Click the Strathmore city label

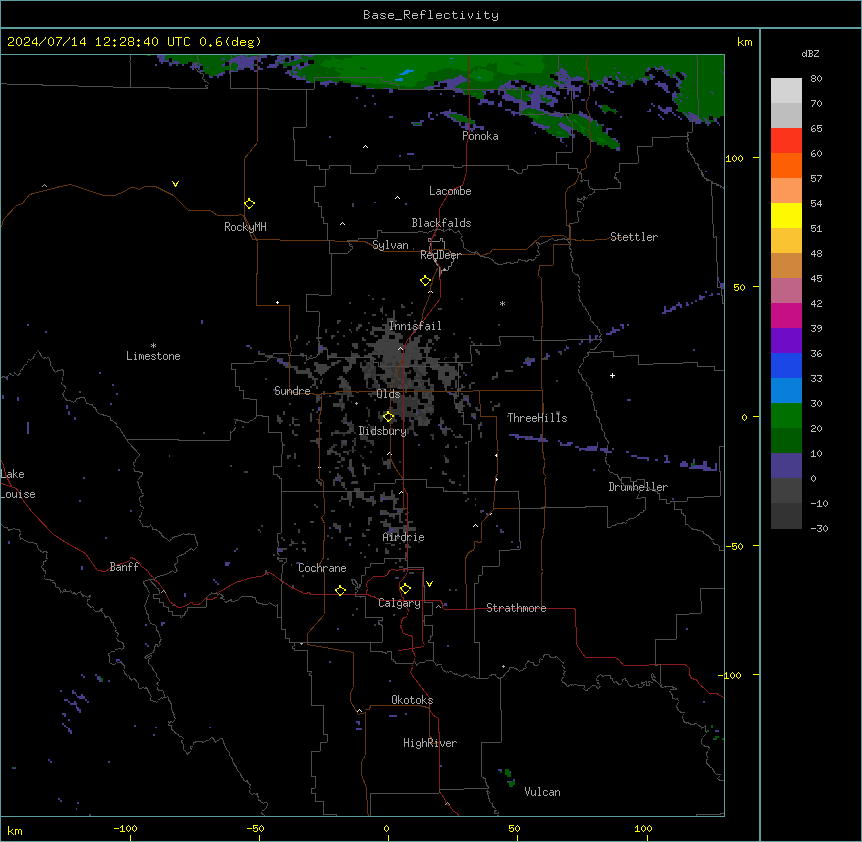516,608
